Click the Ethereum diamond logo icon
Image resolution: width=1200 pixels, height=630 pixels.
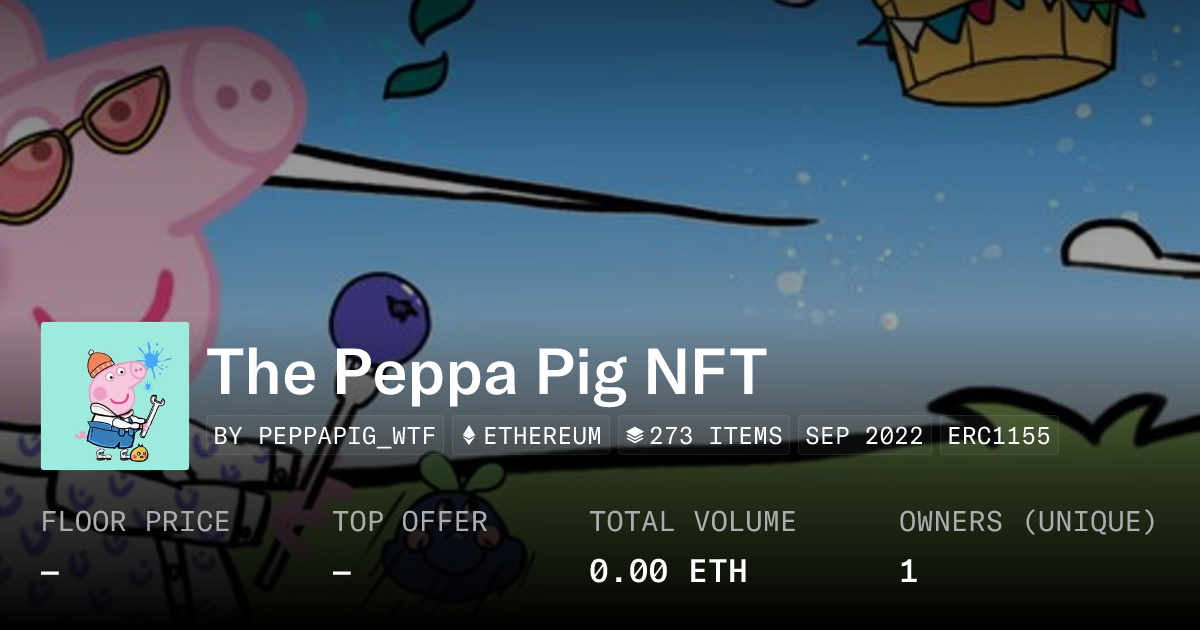(468, 436)
